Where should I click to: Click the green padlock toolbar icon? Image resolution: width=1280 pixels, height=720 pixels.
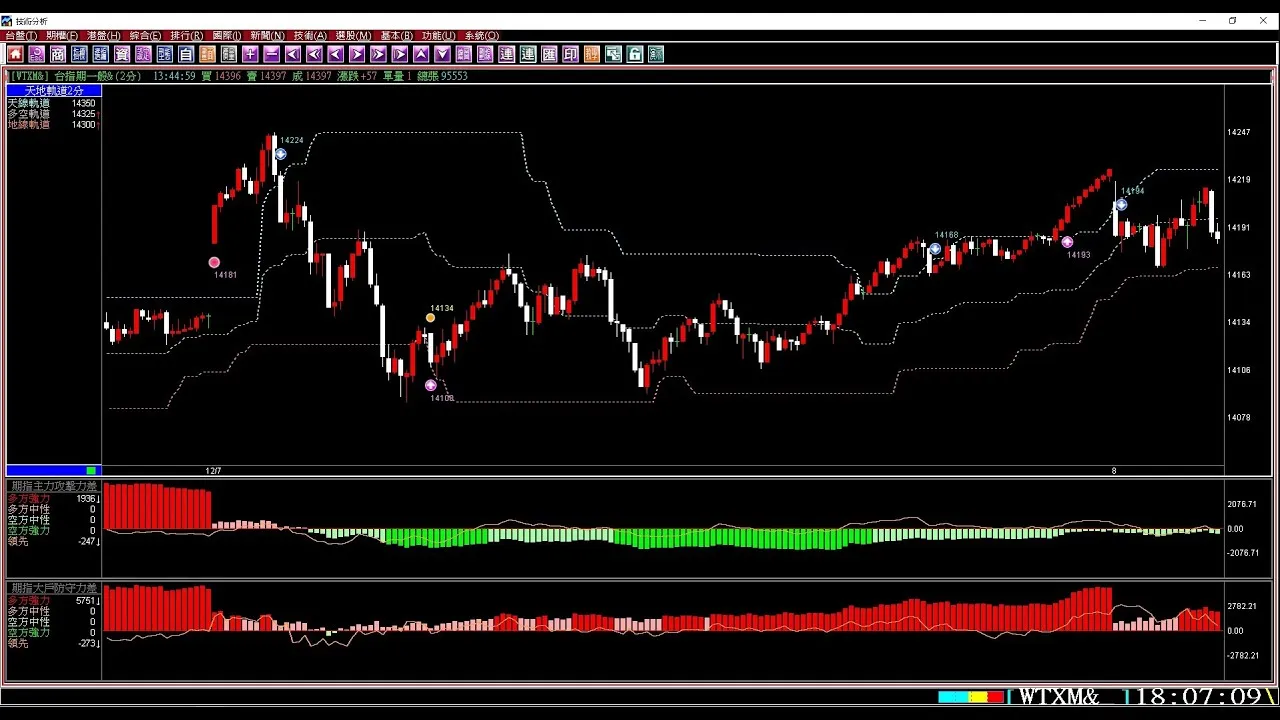tap(634, 54)
